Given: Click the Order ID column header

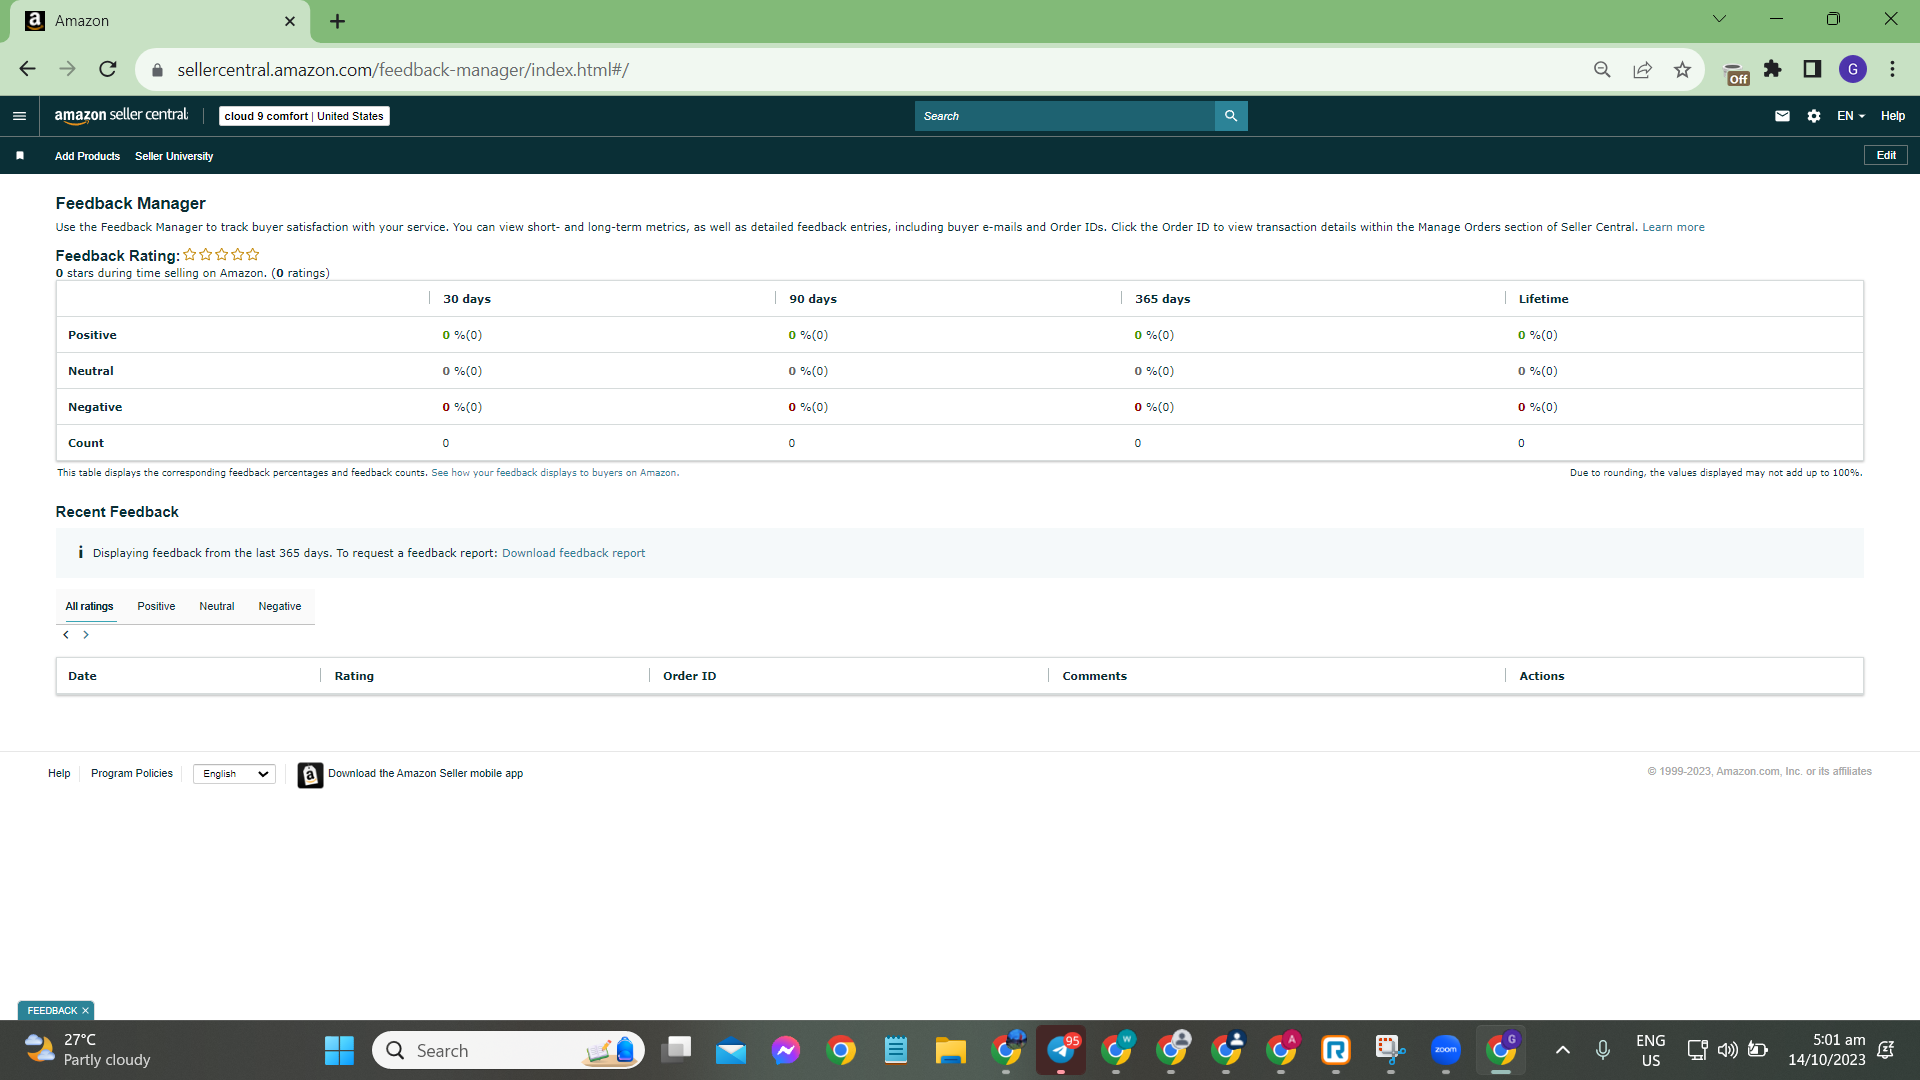Looking at the screenshot, I should [x=689, y=676].
